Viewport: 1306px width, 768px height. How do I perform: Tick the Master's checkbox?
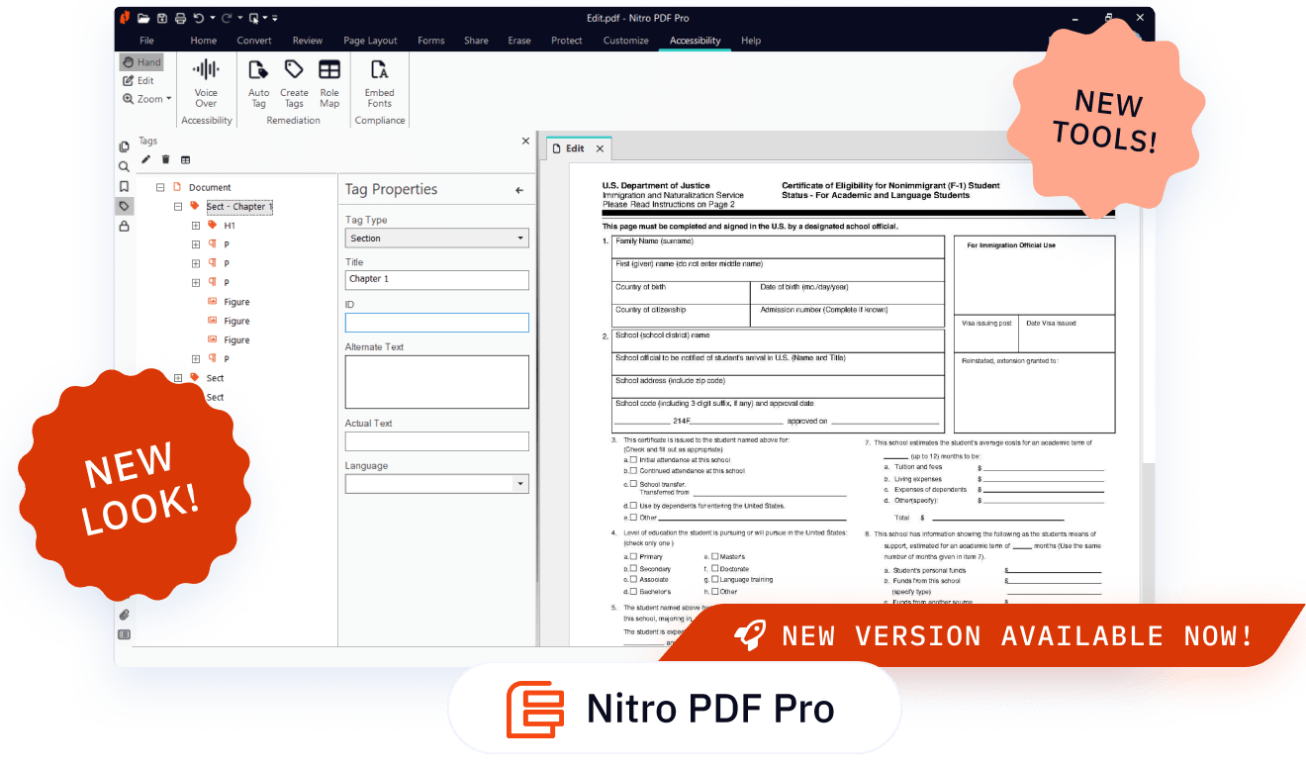pyautogui.click(x=714, y=557)
